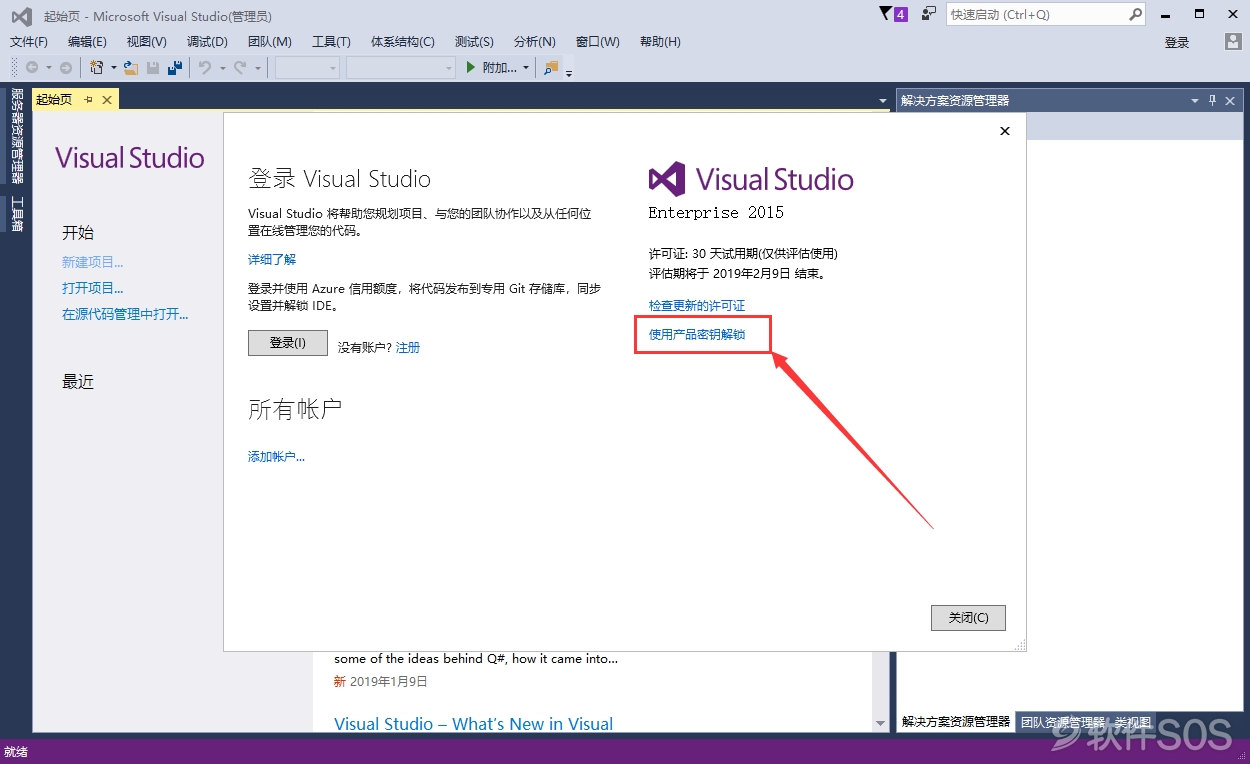Click the magnifier icon in Quick Launch

coord(1135,14)
